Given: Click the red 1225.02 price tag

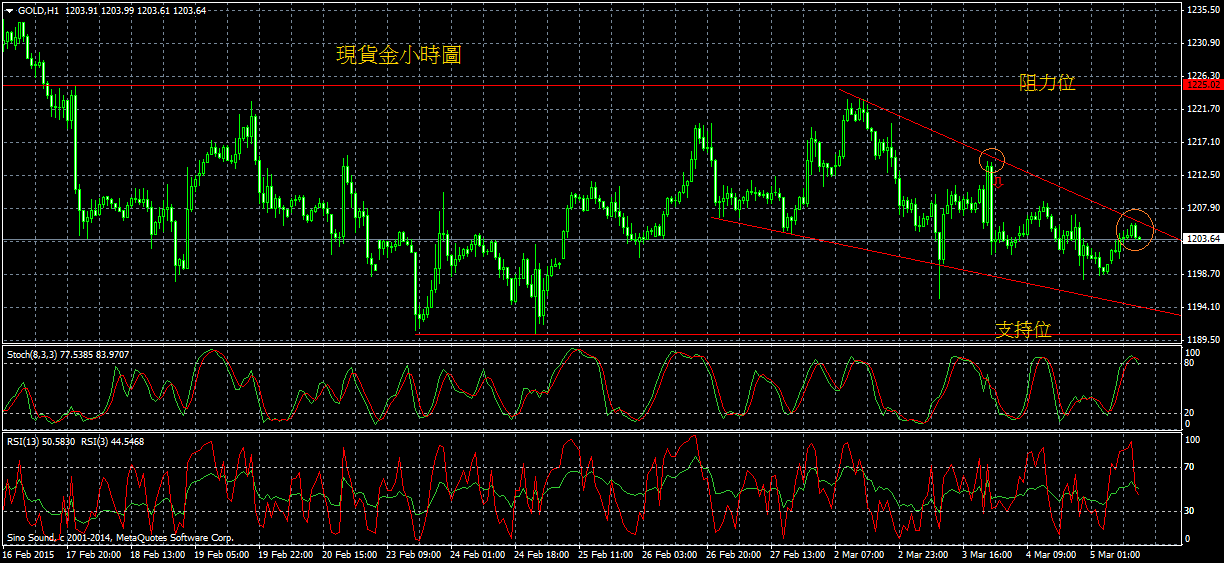Looking at the screenshot, I should (1201, 86).
